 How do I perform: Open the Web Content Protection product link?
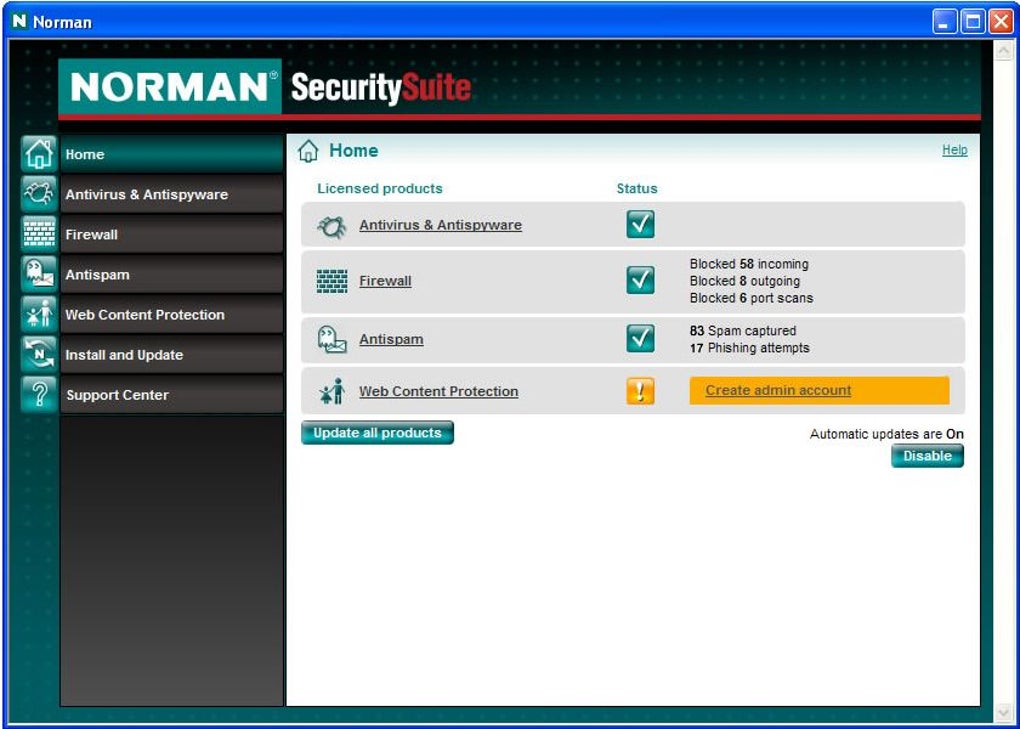click(x=438, y=391)
